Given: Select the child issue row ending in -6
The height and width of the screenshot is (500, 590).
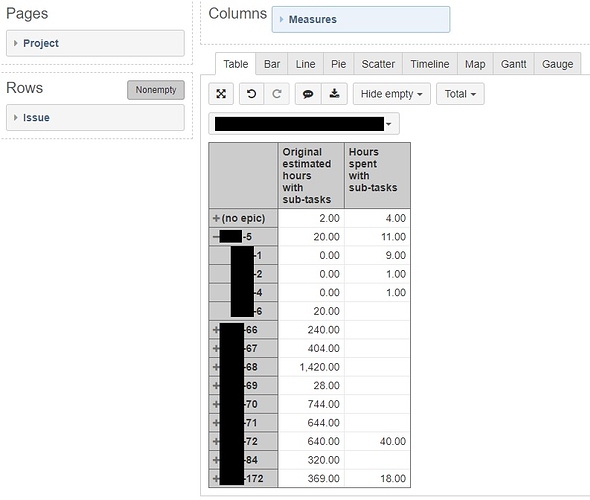Looking at the screenshot, I should point(243,311).
